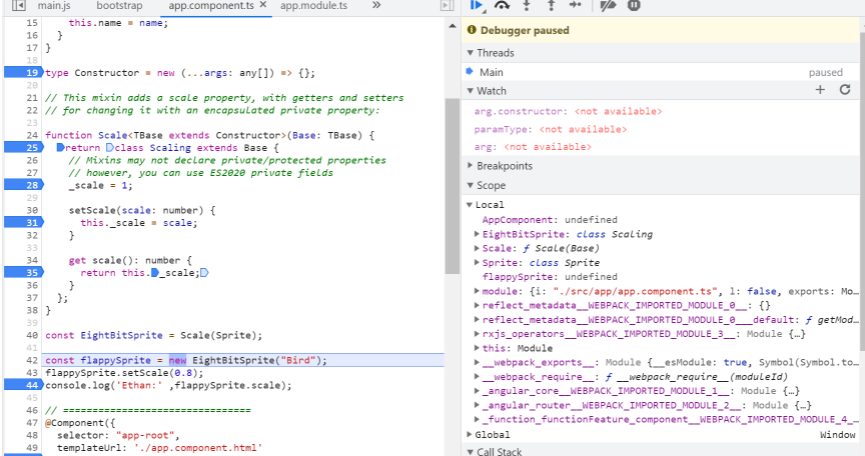Step into the next function call

pos(528,6)
